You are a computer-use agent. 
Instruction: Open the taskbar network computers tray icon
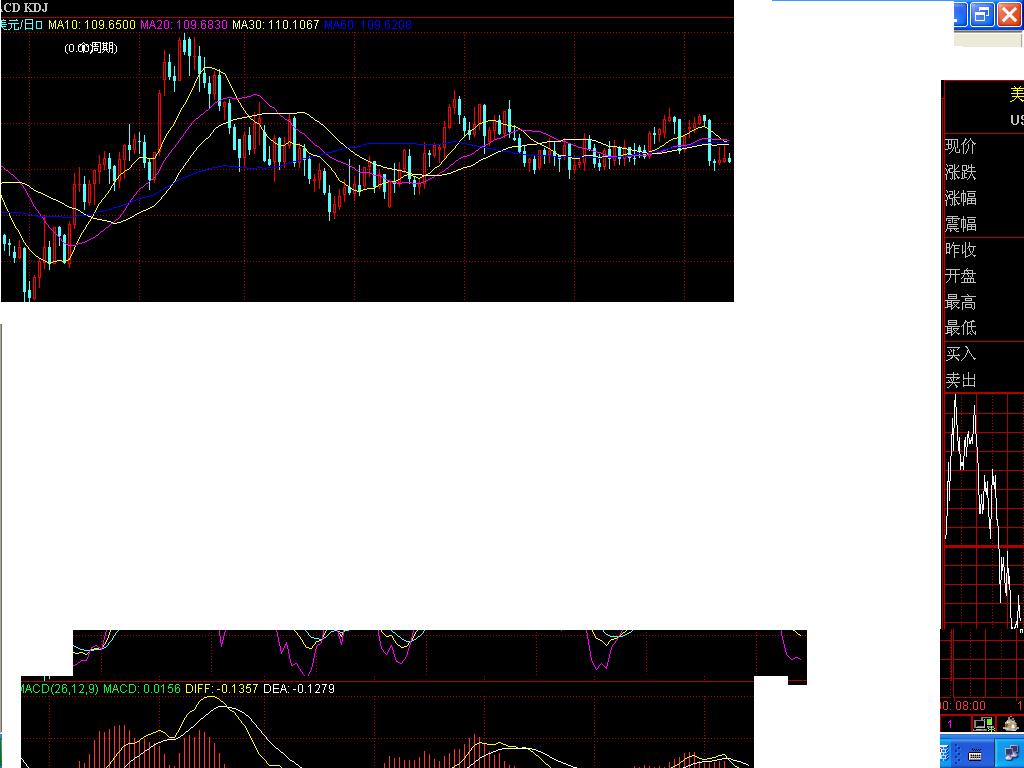click(x=1010, y=754)
